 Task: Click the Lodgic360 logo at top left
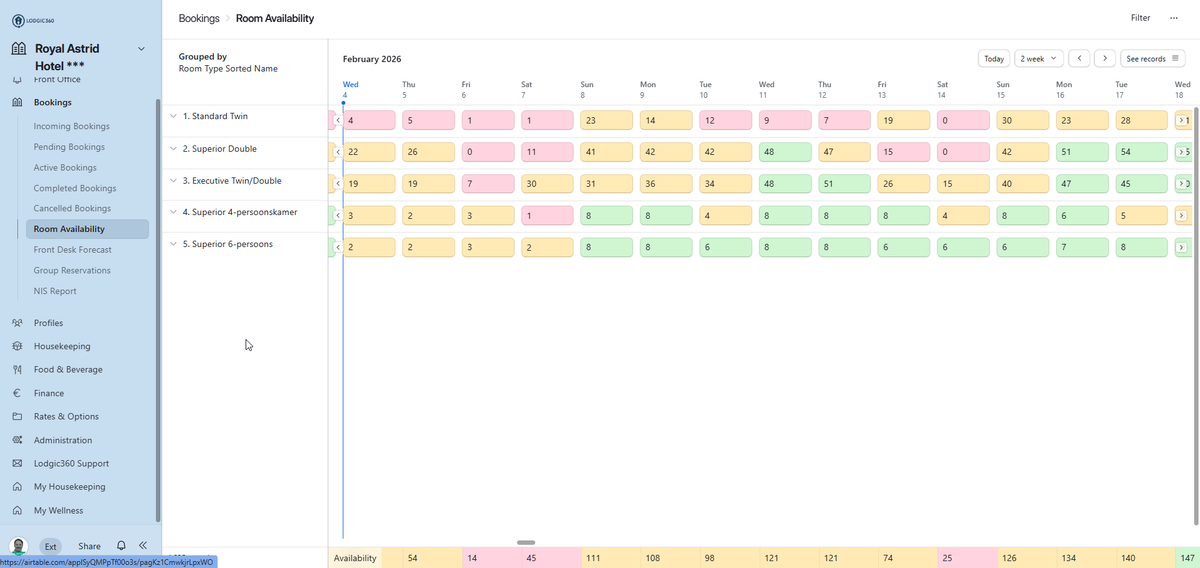(x=33, y=21)
